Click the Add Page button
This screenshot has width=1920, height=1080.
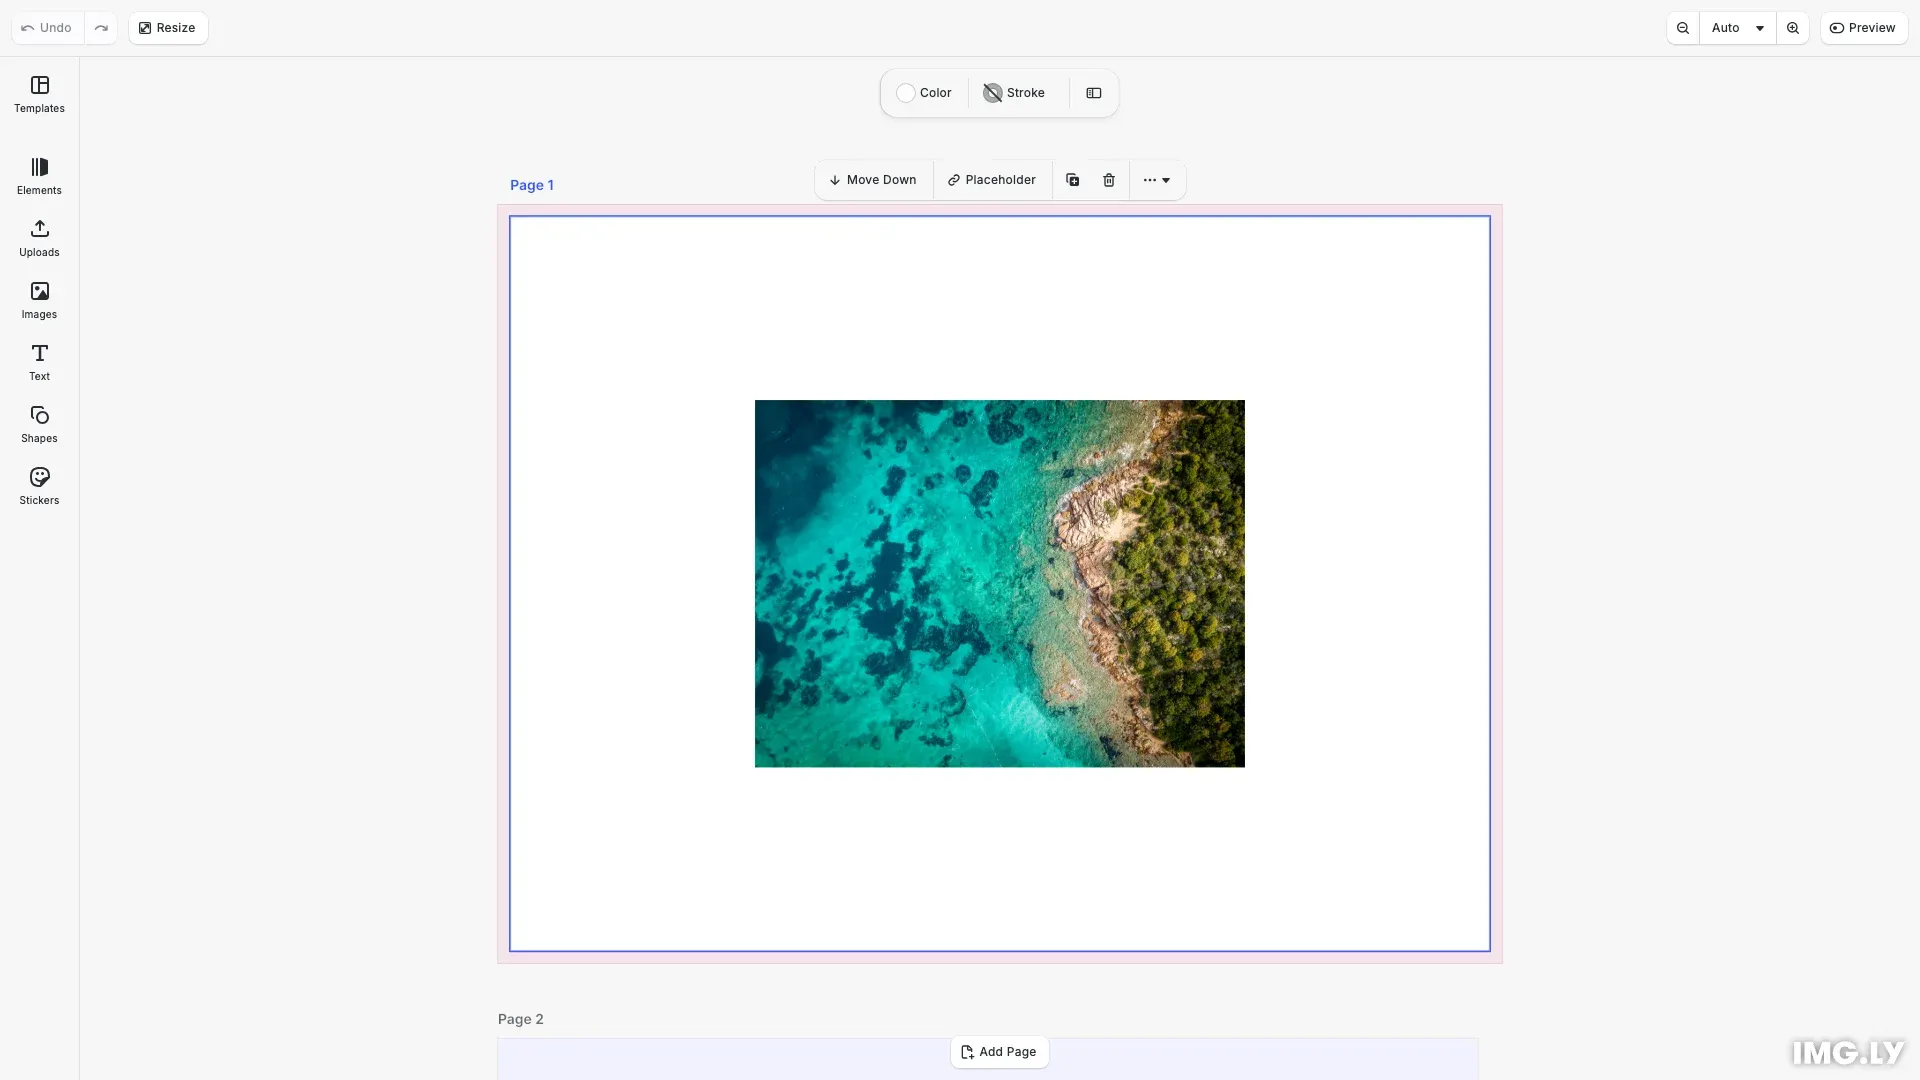coord(999,1052)
